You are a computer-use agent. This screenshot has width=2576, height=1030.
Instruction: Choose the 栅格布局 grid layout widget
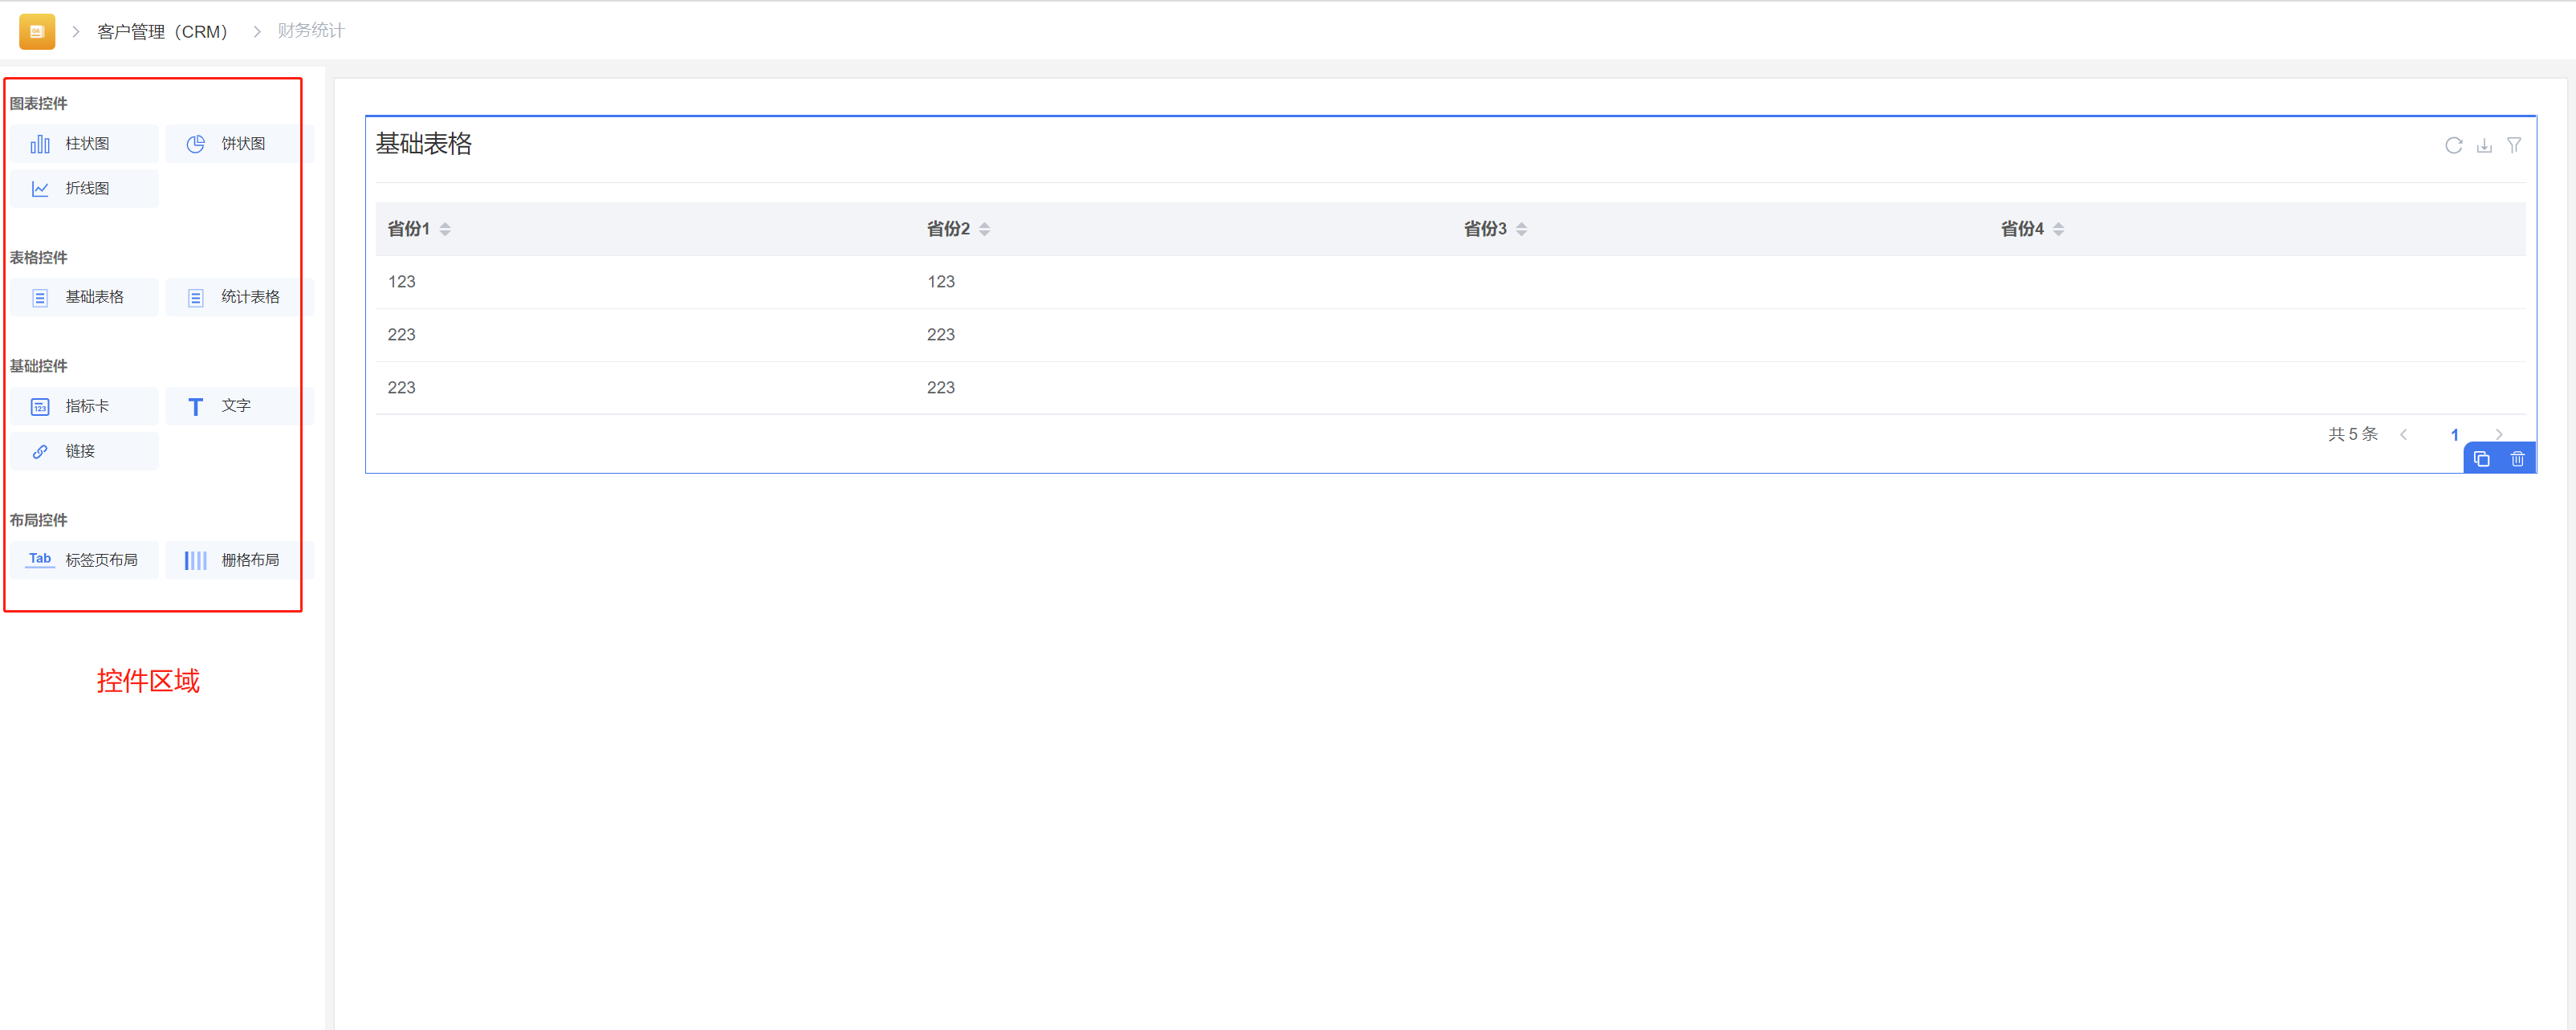click(x=240, y=561)
